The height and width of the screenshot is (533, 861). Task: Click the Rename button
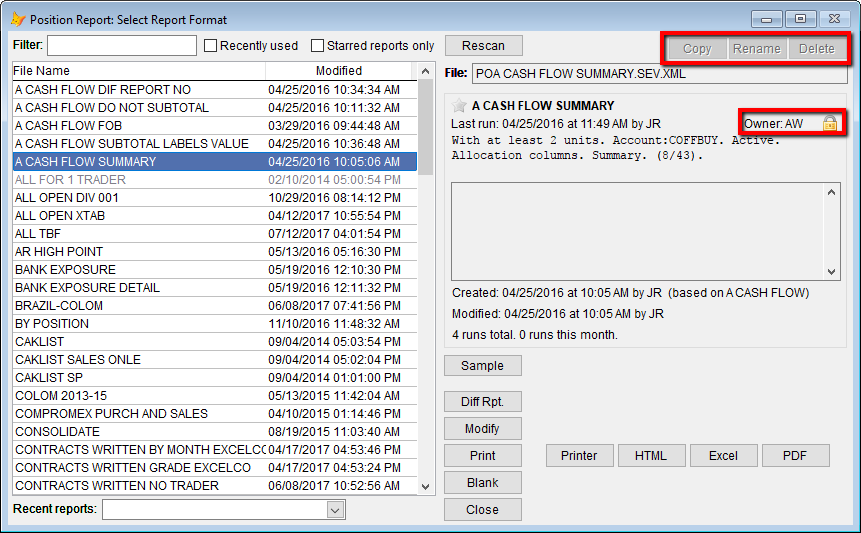click(x=757, y=48)
